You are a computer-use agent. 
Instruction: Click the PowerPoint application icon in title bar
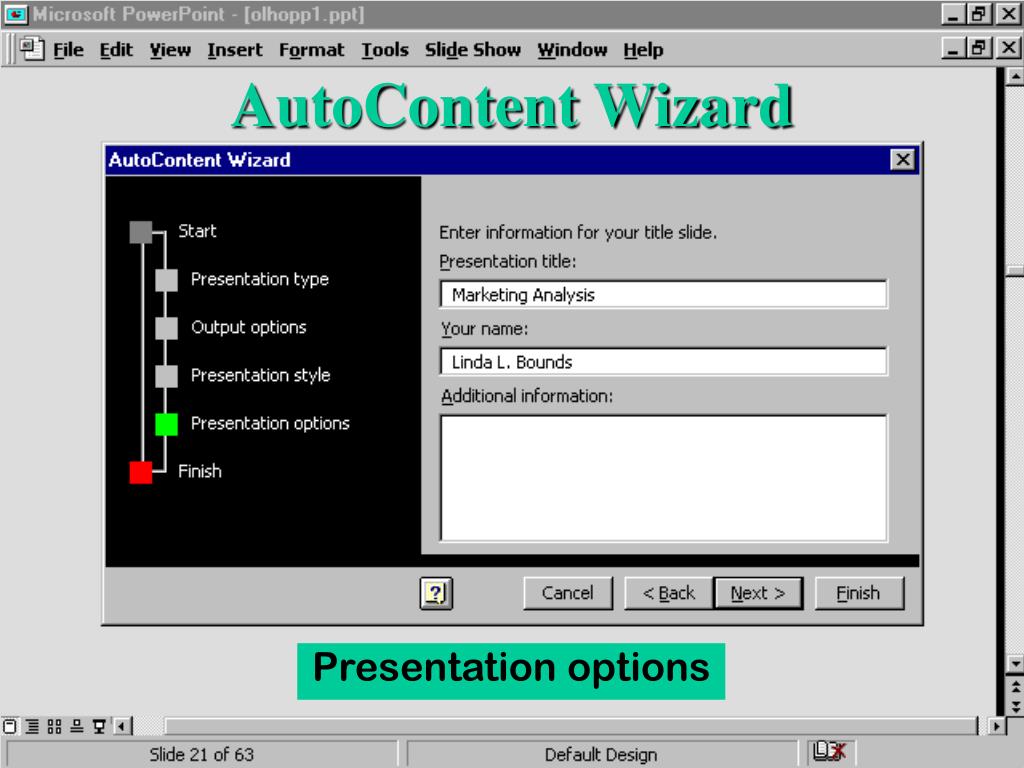pyautogui.click(x=16, y=14)
